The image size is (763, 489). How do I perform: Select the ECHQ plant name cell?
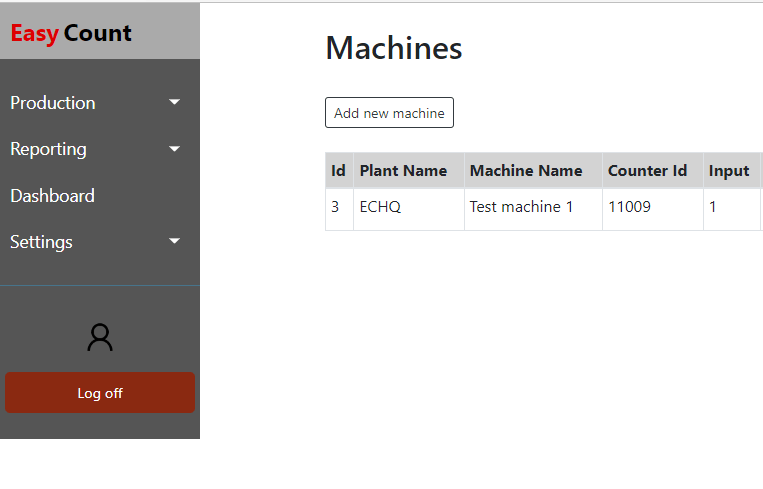409,209
